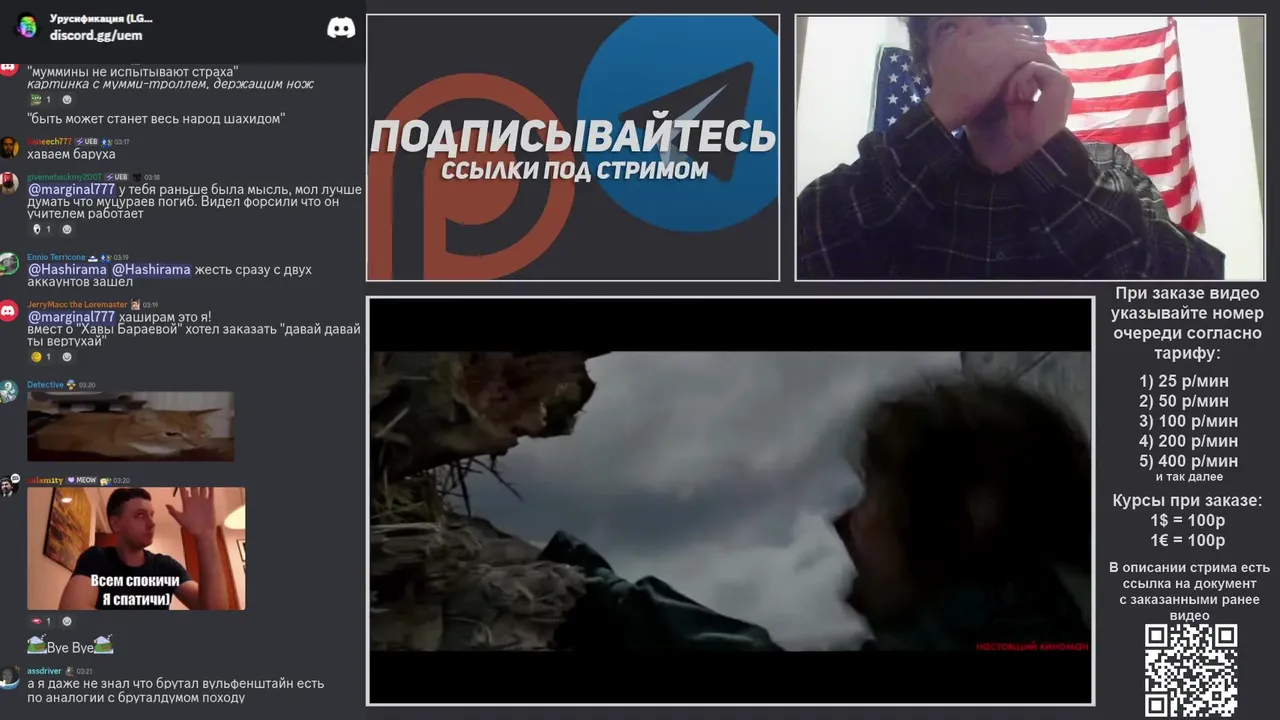Click the UEB tag next to givemebackmy2007

pos(118,177)
